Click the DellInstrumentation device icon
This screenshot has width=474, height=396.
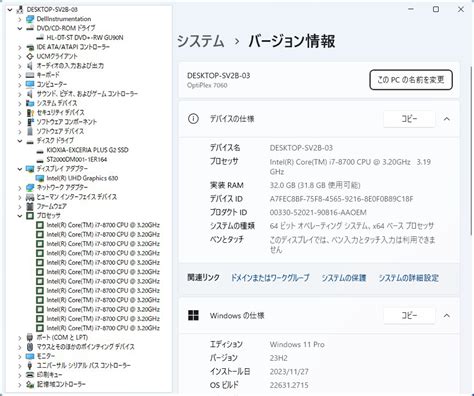click(x=30, y=19)
